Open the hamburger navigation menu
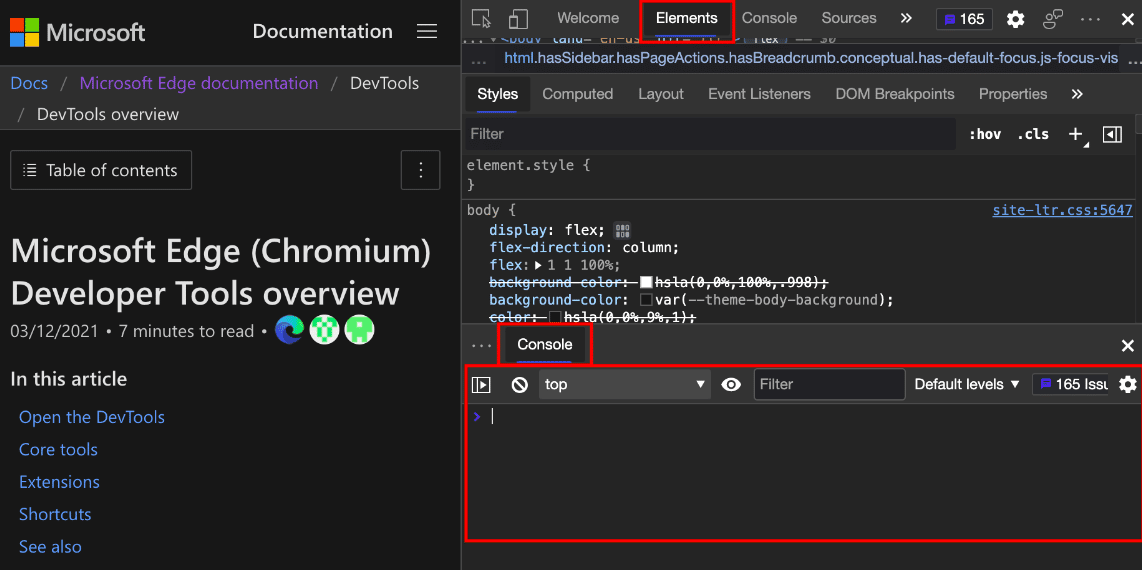This screenshot has height=570, width=1142. 427,31
